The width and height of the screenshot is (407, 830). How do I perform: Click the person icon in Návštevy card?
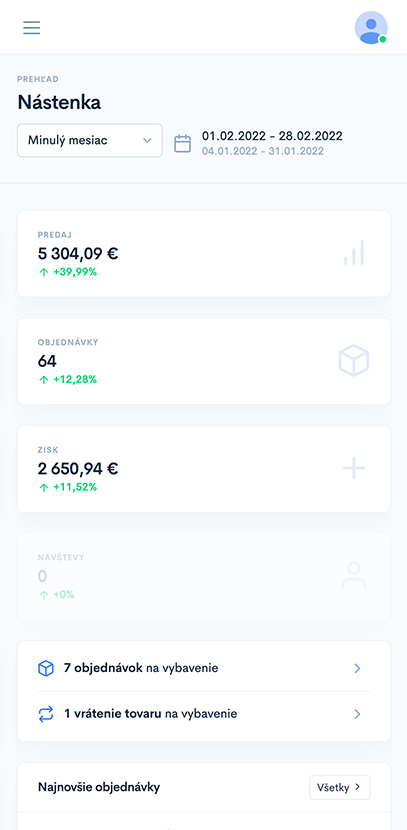(354, 576)
